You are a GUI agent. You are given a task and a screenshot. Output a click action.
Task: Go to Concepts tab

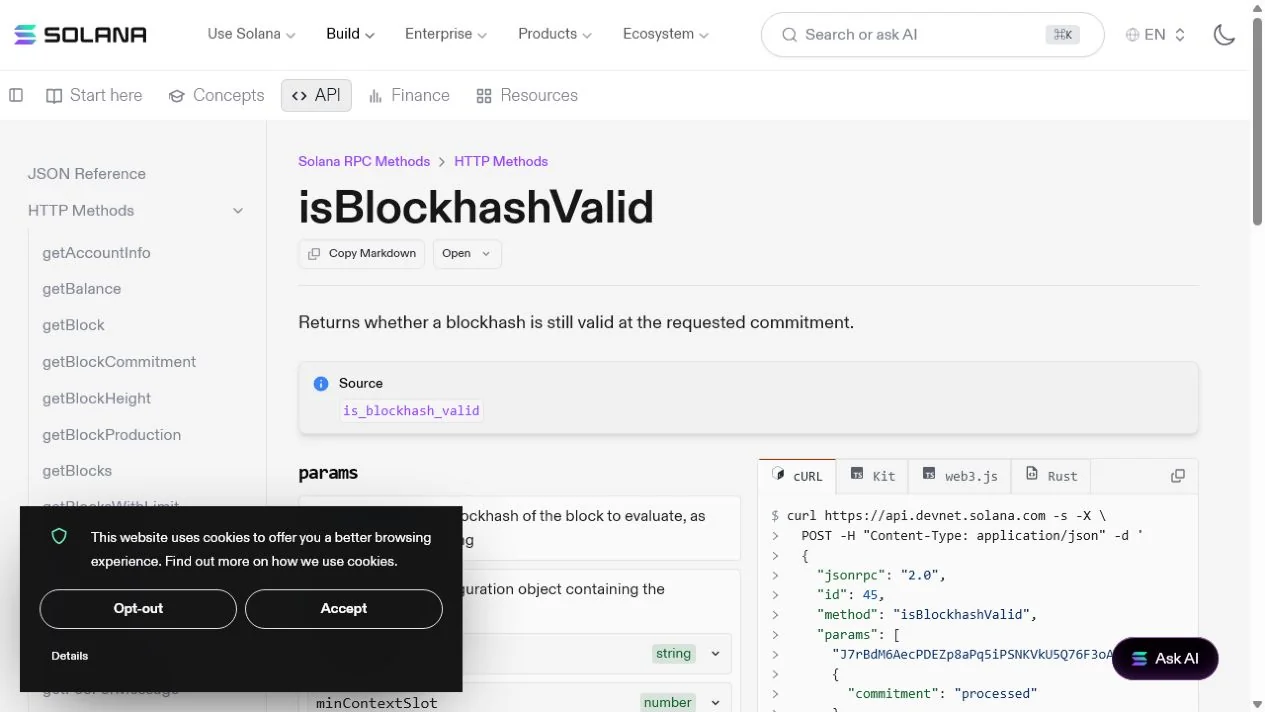[x=216, y=95]
